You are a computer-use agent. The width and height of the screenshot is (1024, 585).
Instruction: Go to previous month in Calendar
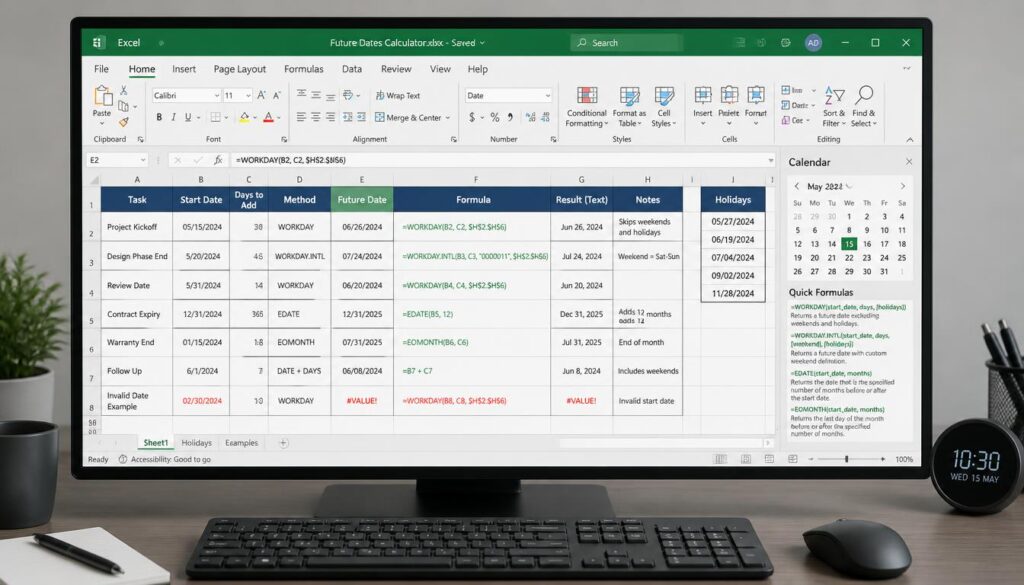(x=797, y=186)
